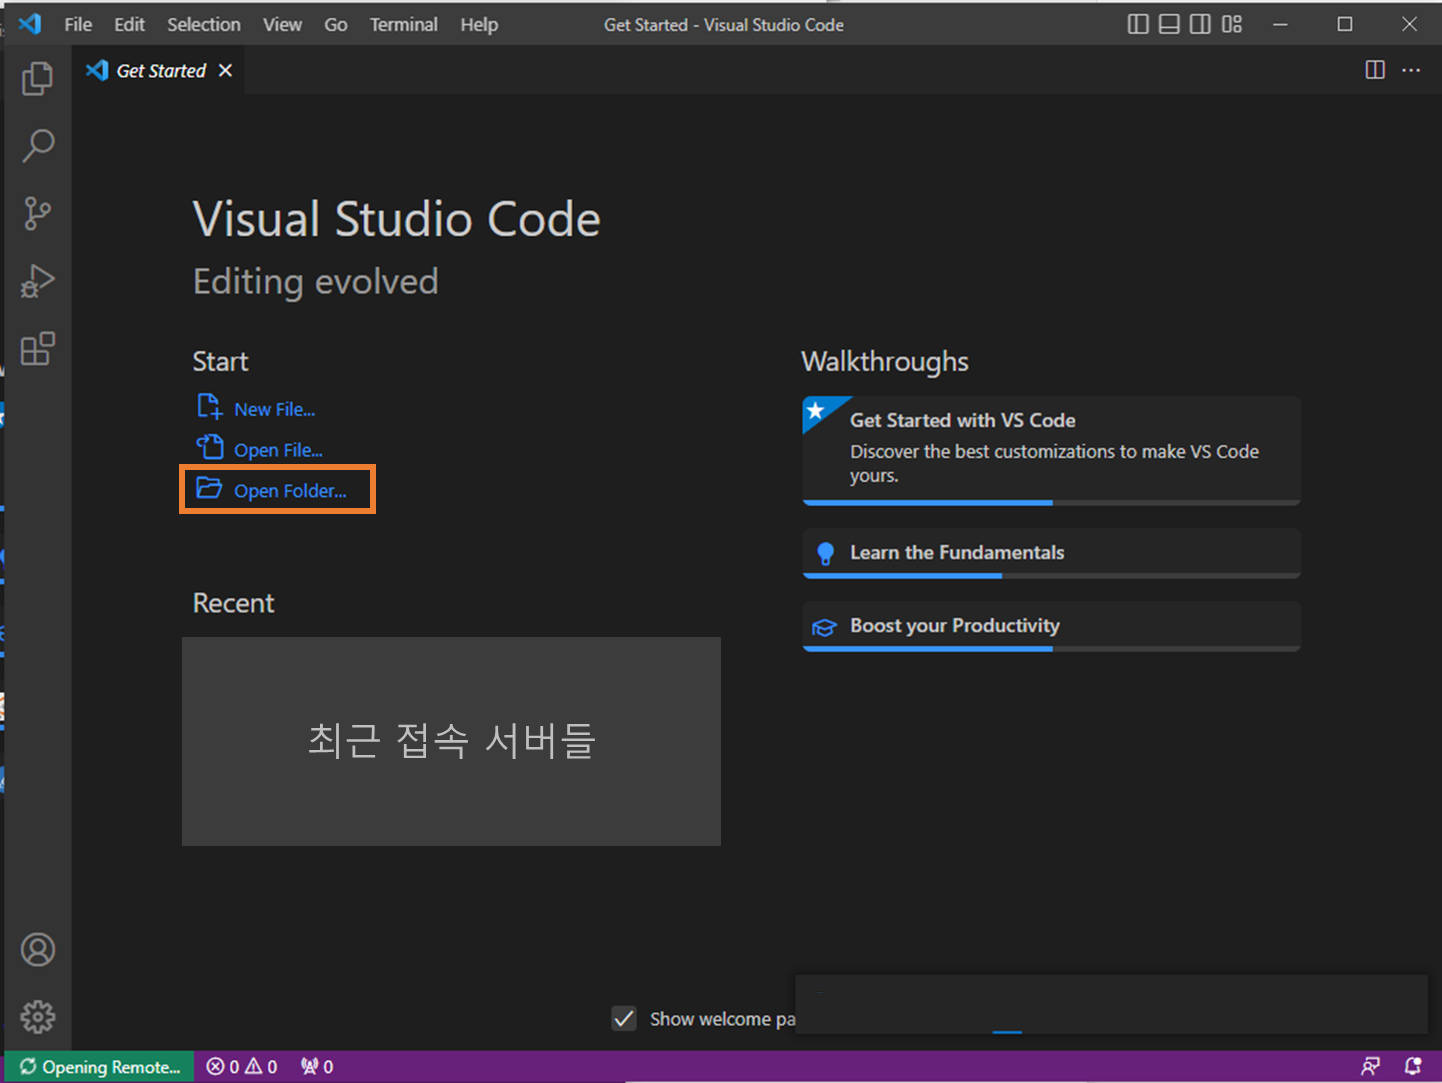Open the Terminal menu
Screen dimensions: 1442x1083
[404, 24]
